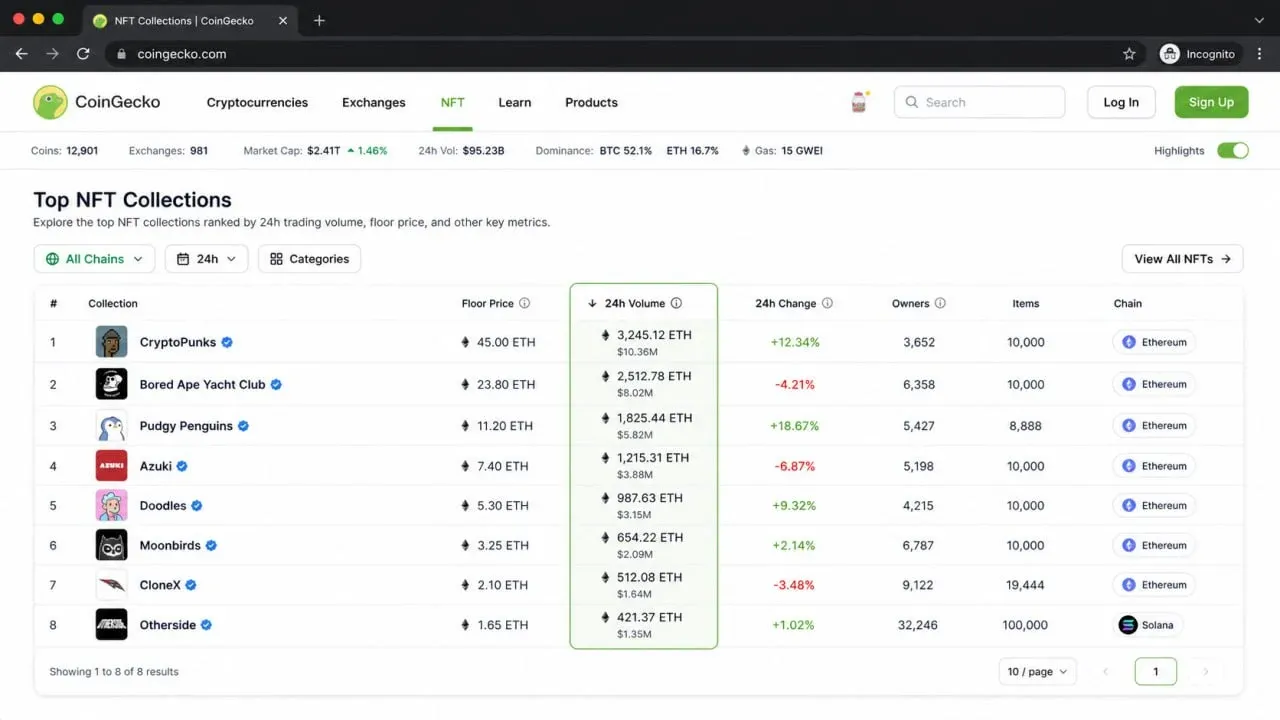Click the CoinGecko gecko logo
Image resolution: width=1280 pixels, height=720 pixels.
50,102
